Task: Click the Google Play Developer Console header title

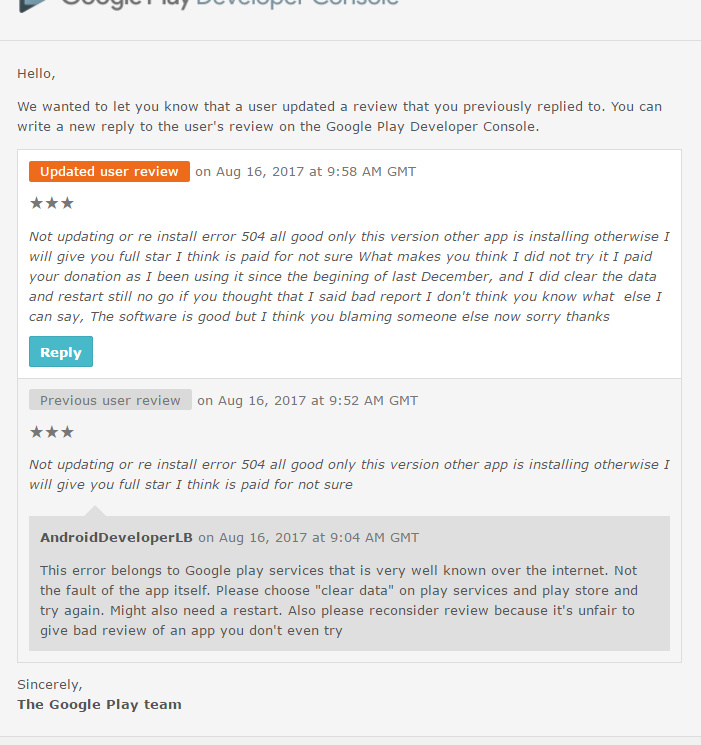Action: (x=230, y=4)
